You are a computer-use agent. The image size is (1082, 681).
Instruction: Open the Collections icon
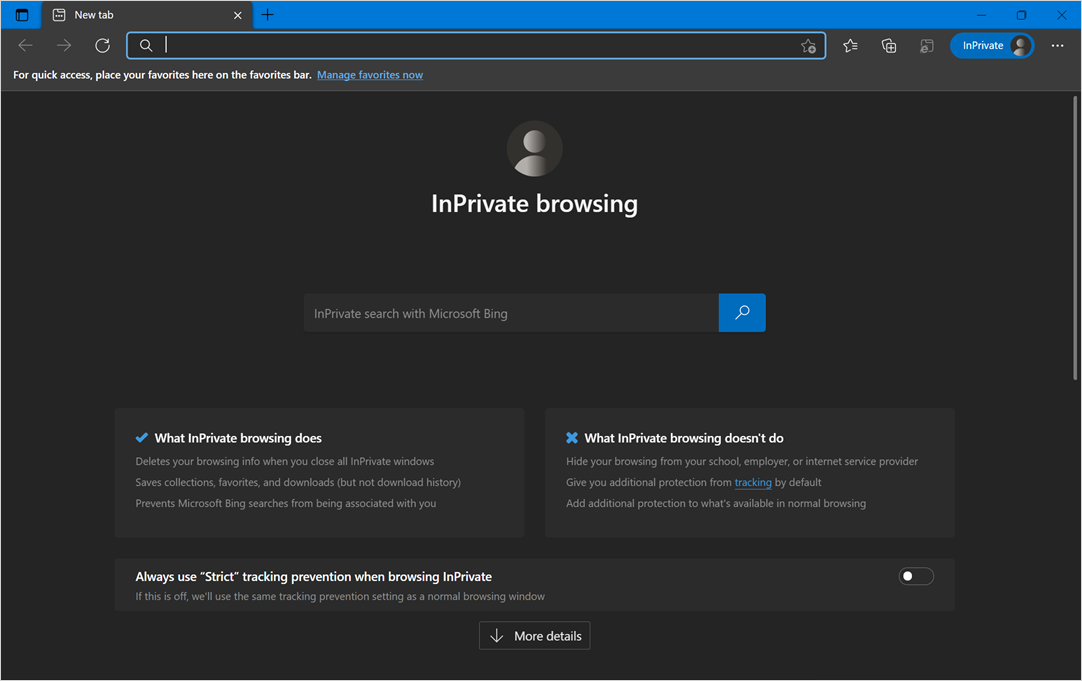(888, 45)
